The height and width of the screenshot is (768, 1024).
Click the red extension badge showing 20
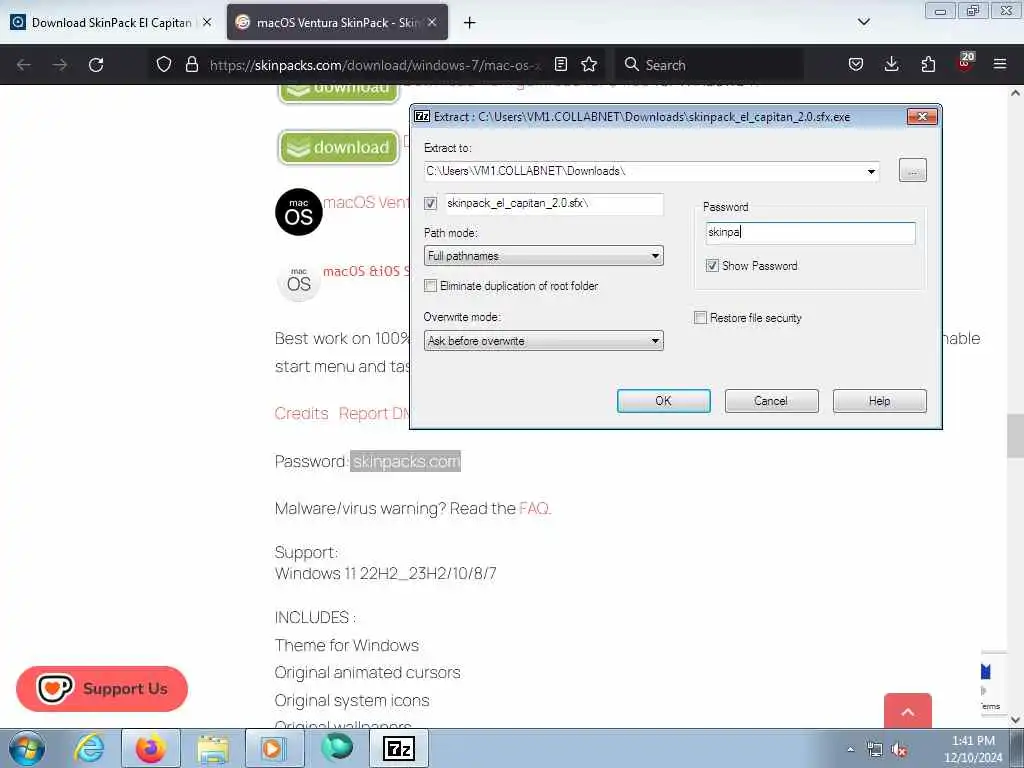(x=965, y=62)
